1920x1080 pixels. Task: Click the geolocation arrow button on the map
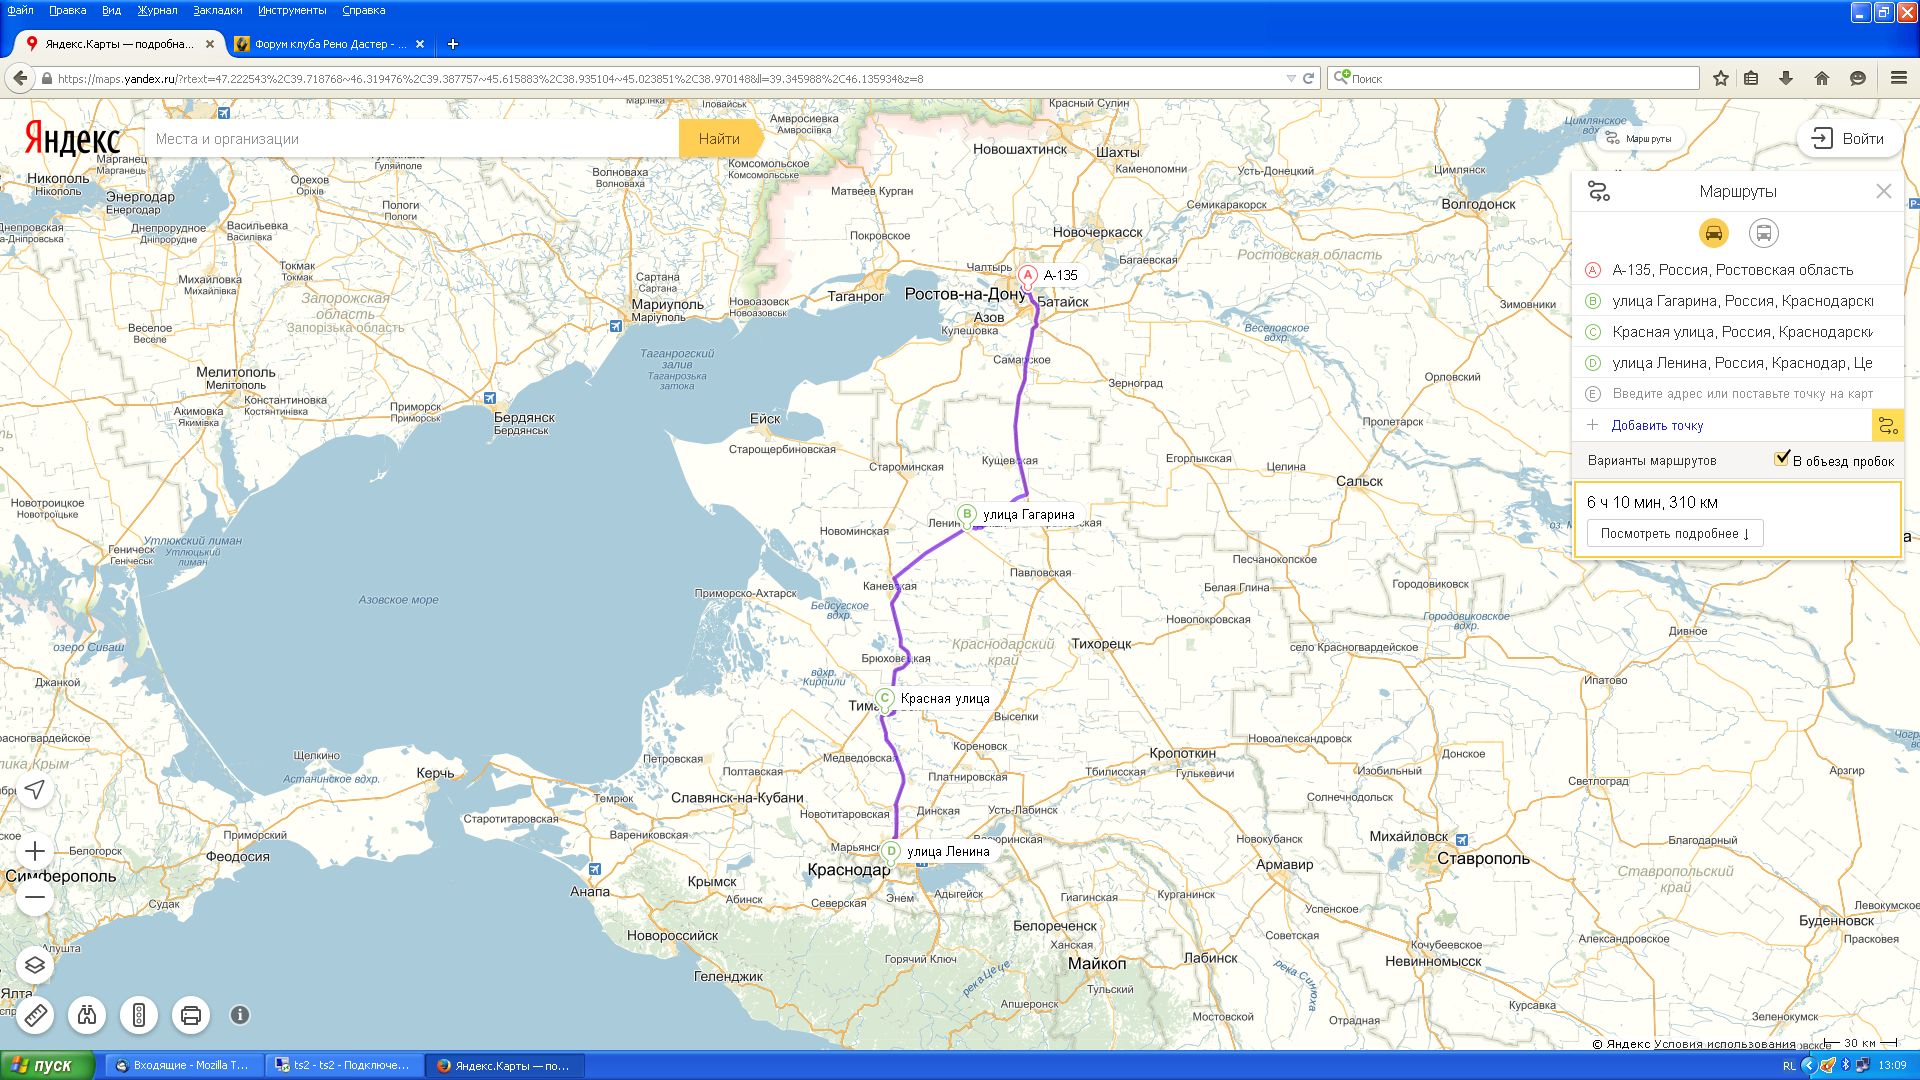point(35,790)
